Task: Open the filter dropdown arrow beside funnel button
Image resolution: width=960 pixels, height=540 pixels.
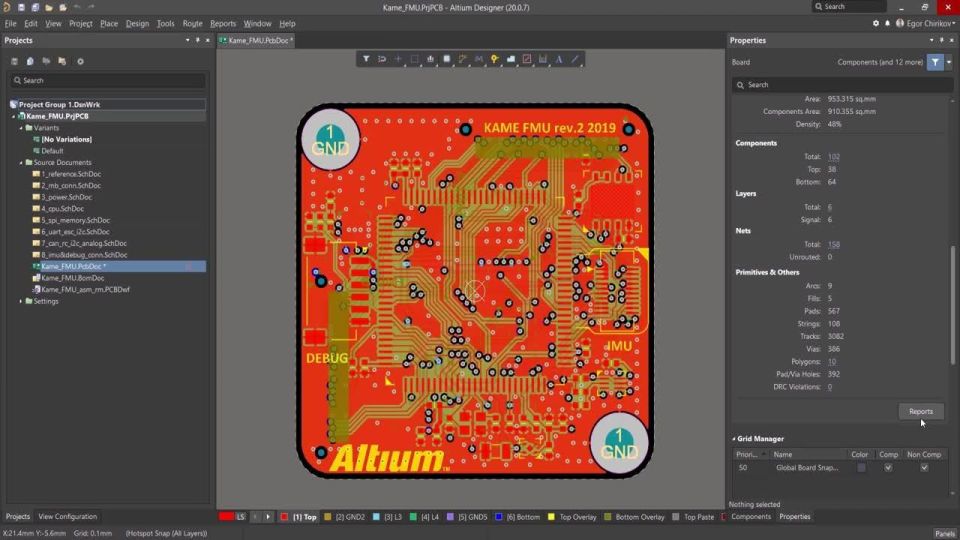Action: pyautogui.click(x=948, y=62)
